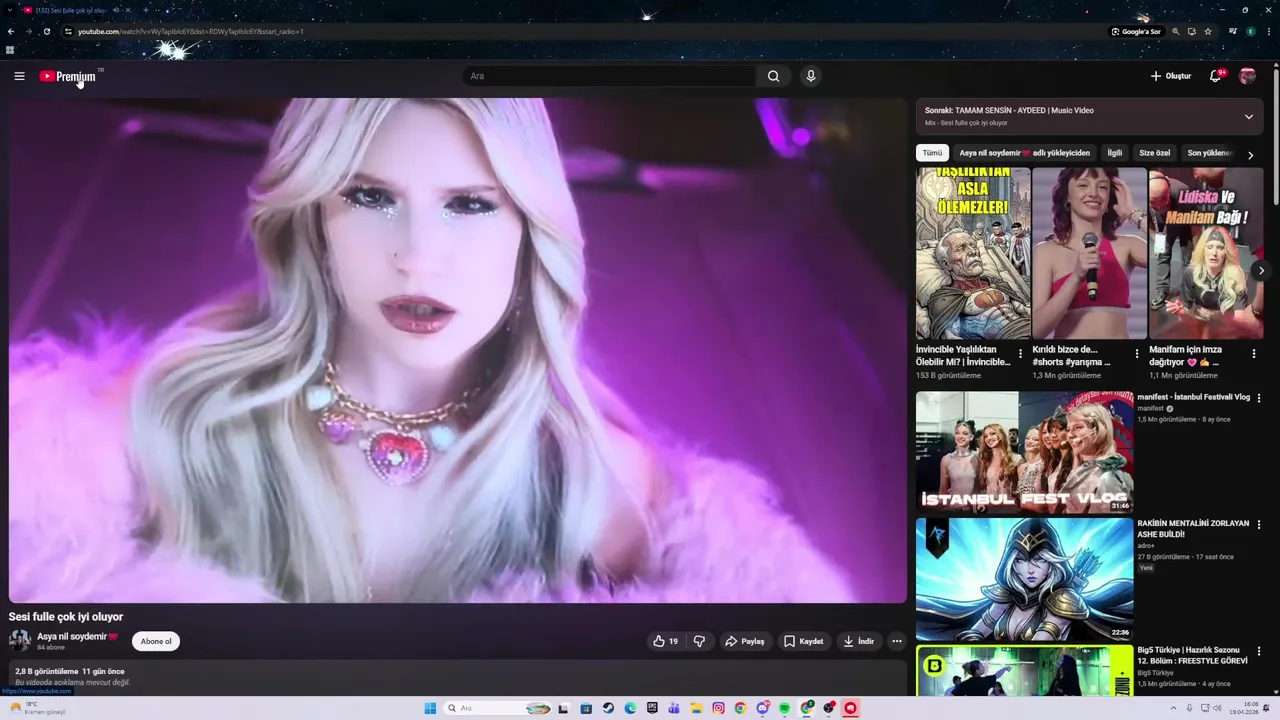The height and width of the screenshot is (720, 1280).
Task: Open the browser three-dot menu
Action: 1268,31
